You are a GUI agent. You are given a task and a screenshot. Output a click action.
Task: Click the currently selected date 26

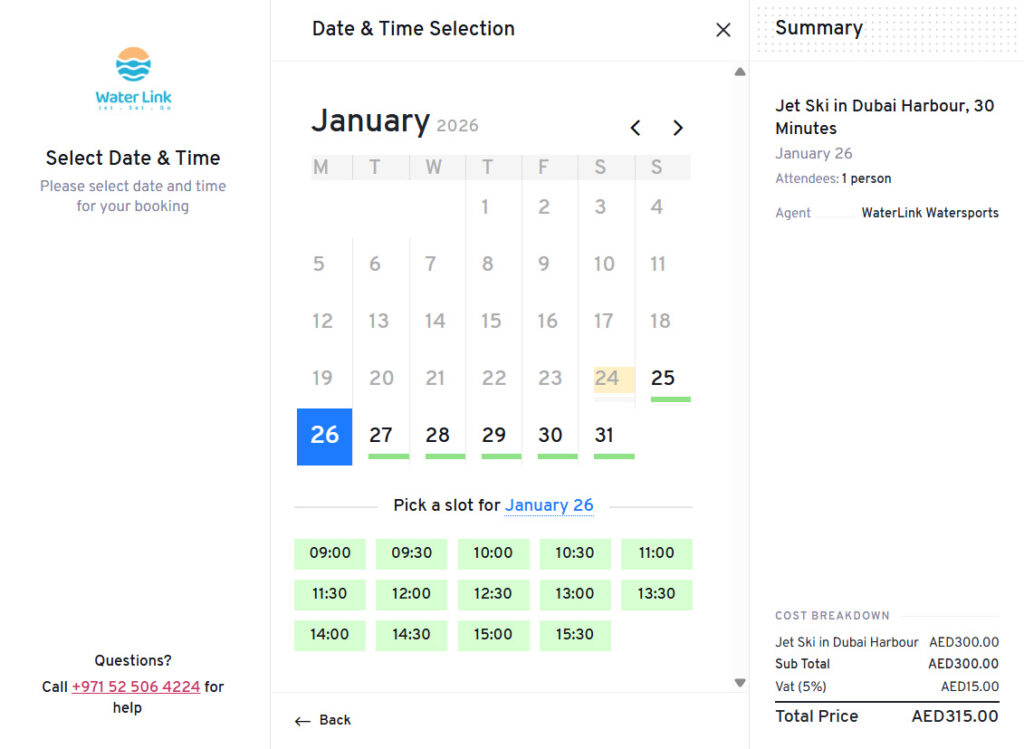pyautogui.click(x=324, y=435)
